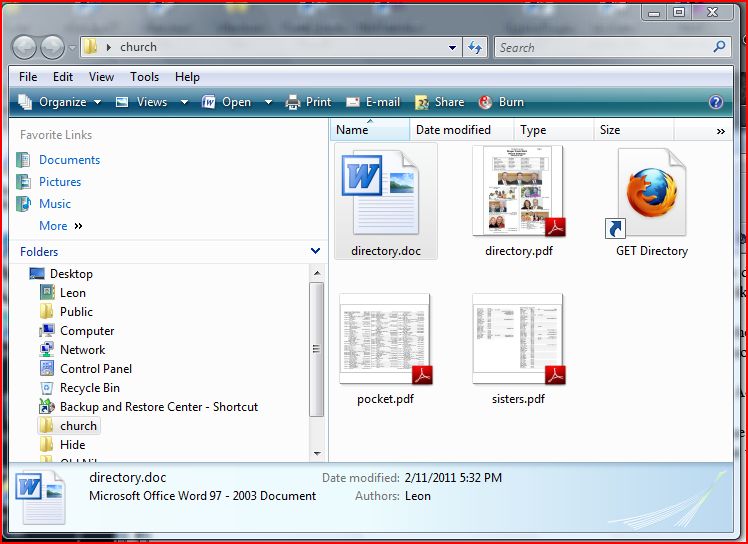Click Authors value Leon in details pane

(418, 496)
